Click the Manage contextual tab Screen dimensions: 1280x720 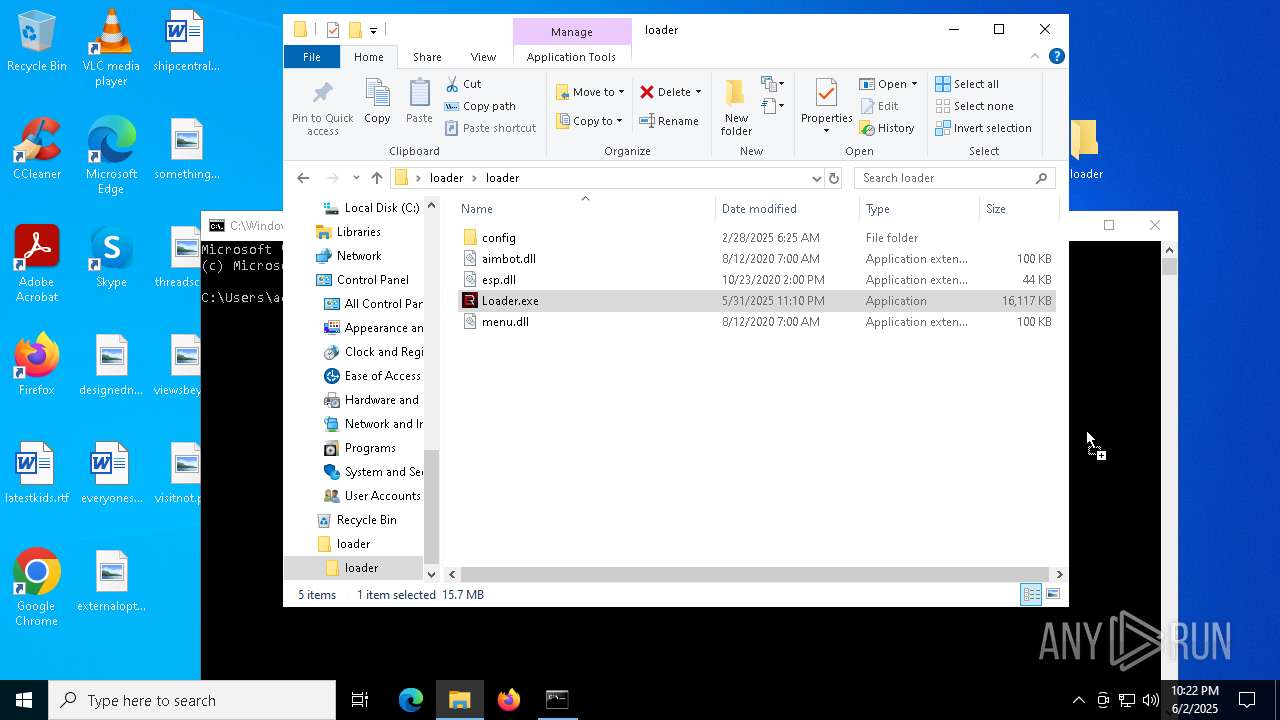572,32
